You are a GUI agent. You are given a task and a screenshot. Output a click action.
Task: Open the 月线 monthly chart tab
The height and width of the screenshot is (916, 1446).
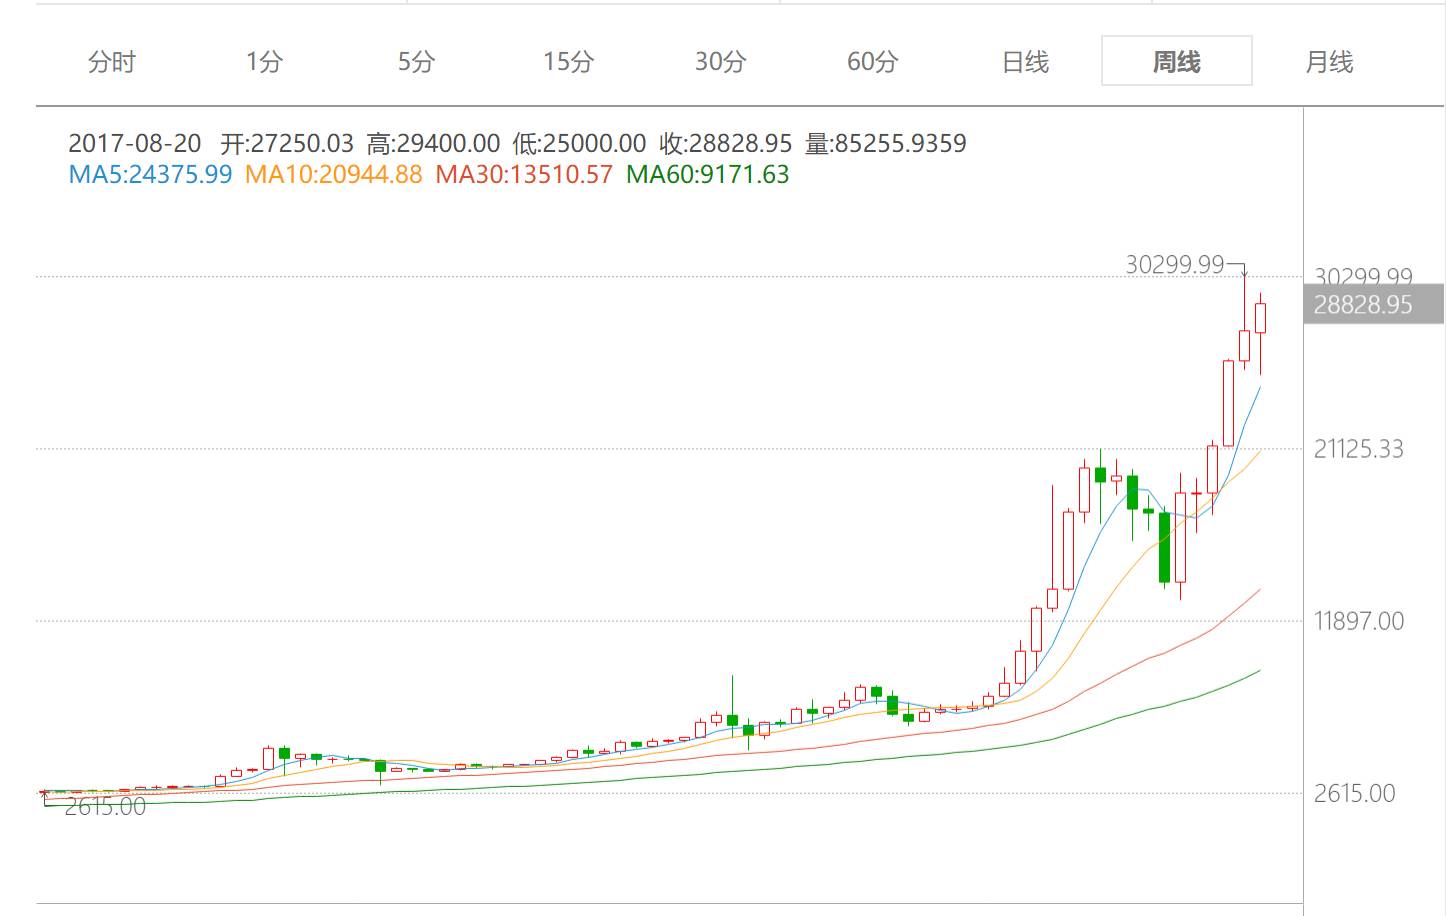pos(1329,62)
